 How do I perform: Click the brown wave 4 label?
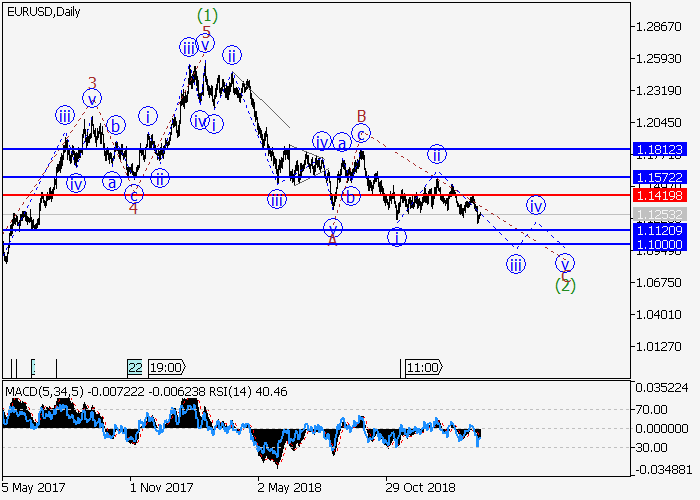coord(133,208)
